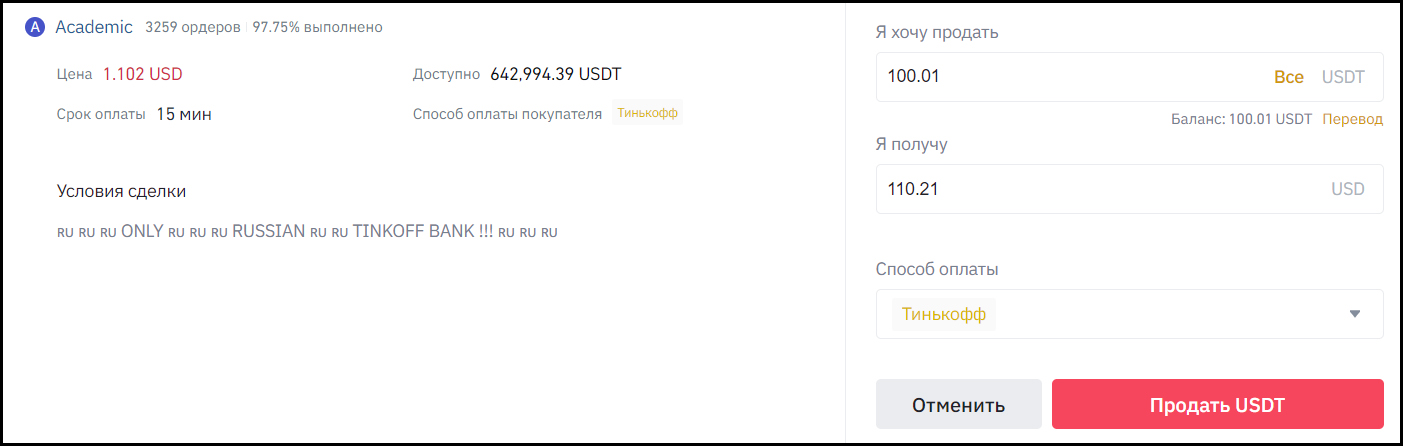Open the Academic merchant profile
This screenshot has height=446, width=1403.
pyautogui.click(x=94, y=27)
